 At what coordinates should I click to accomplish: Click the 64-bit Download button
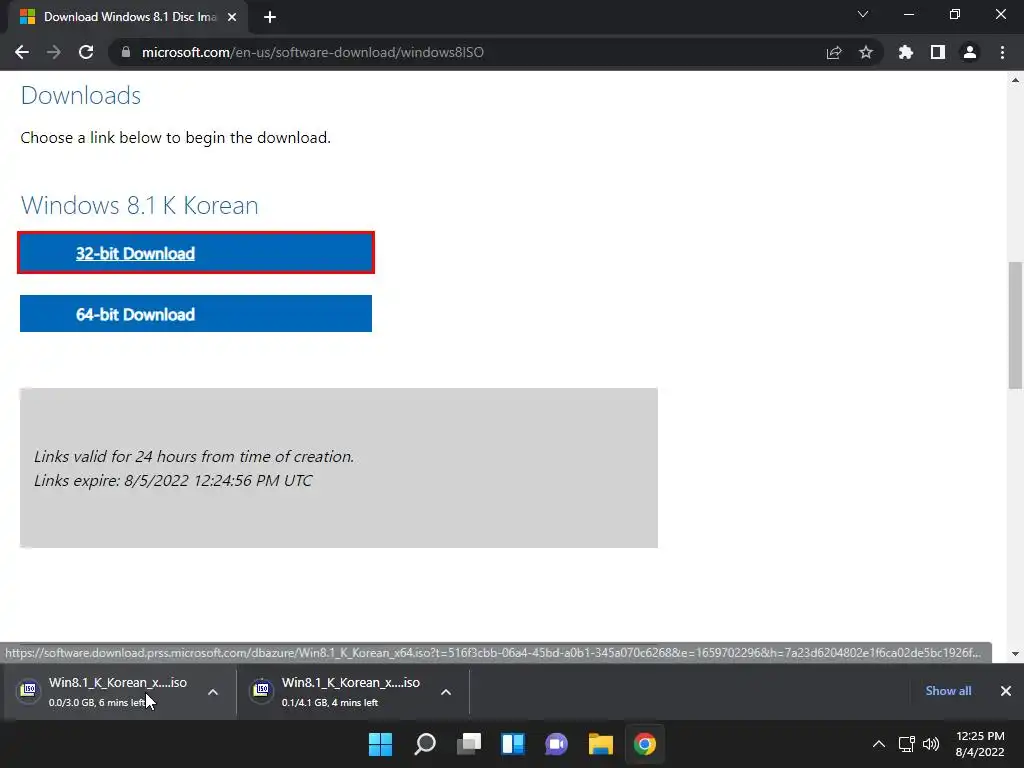coord(196,313)
